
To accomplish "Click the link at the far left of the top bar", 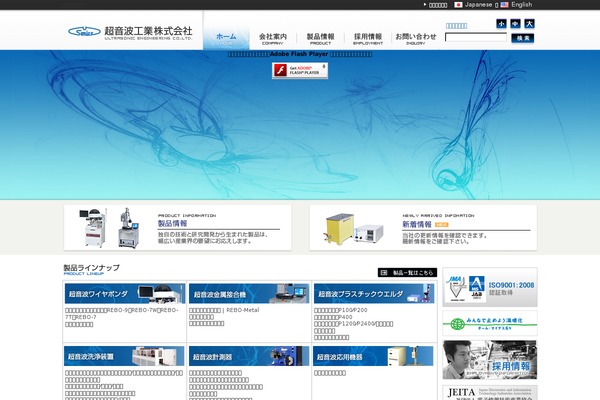I will 436,5.
